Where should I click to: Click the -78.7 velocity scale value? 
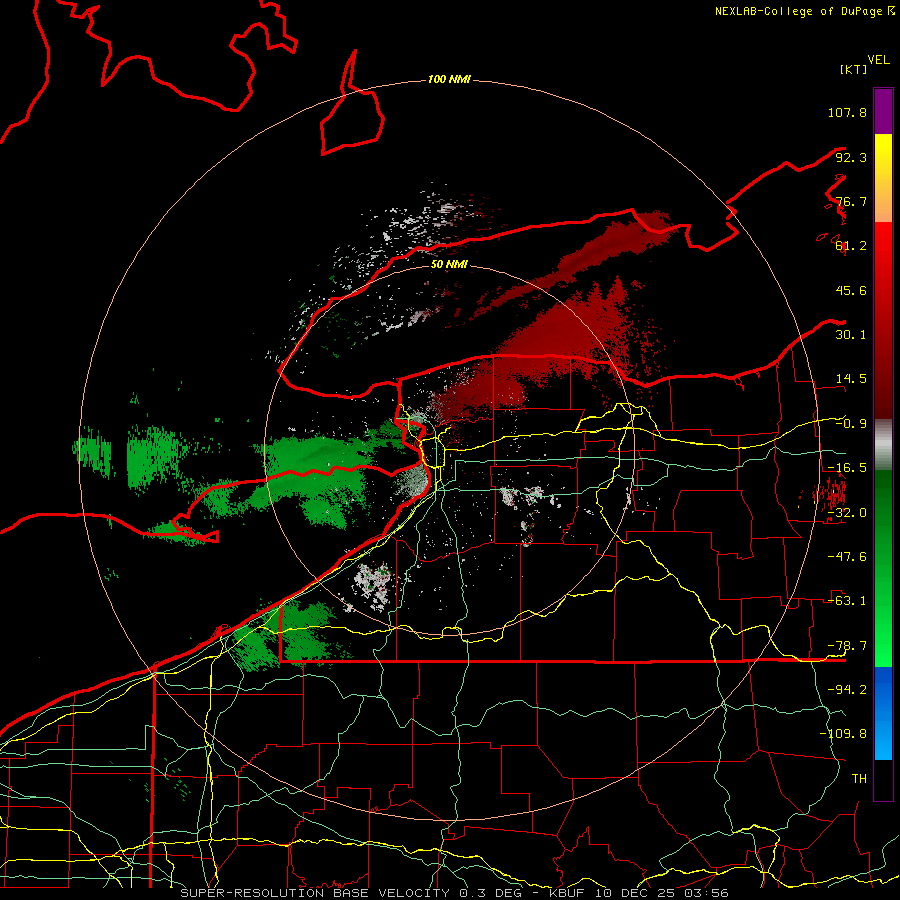click(847, 646)
